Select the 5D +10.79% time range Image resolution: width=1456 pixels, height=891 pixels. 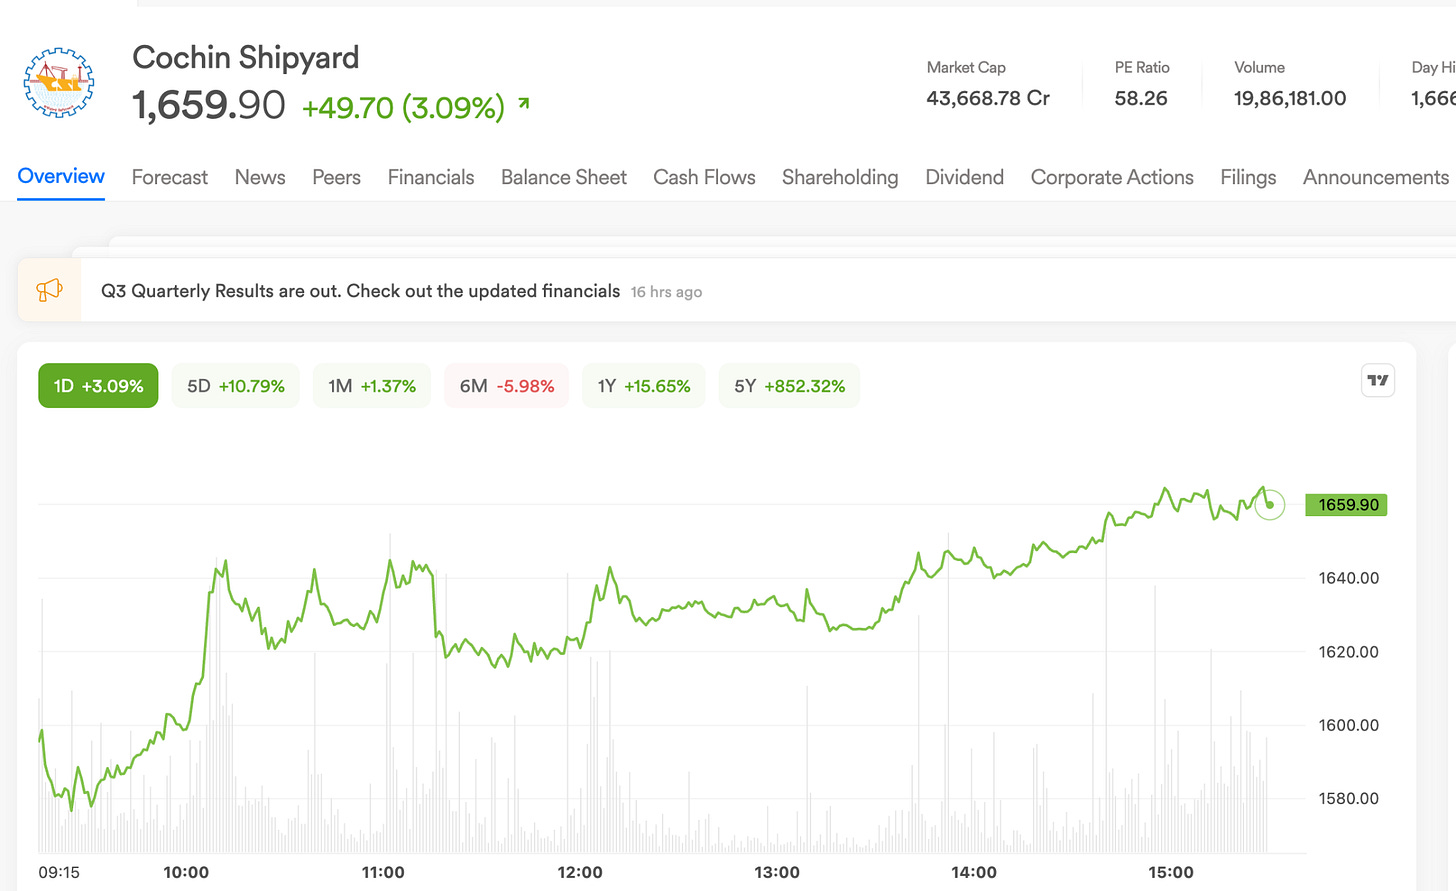click(x=236, y=386)
